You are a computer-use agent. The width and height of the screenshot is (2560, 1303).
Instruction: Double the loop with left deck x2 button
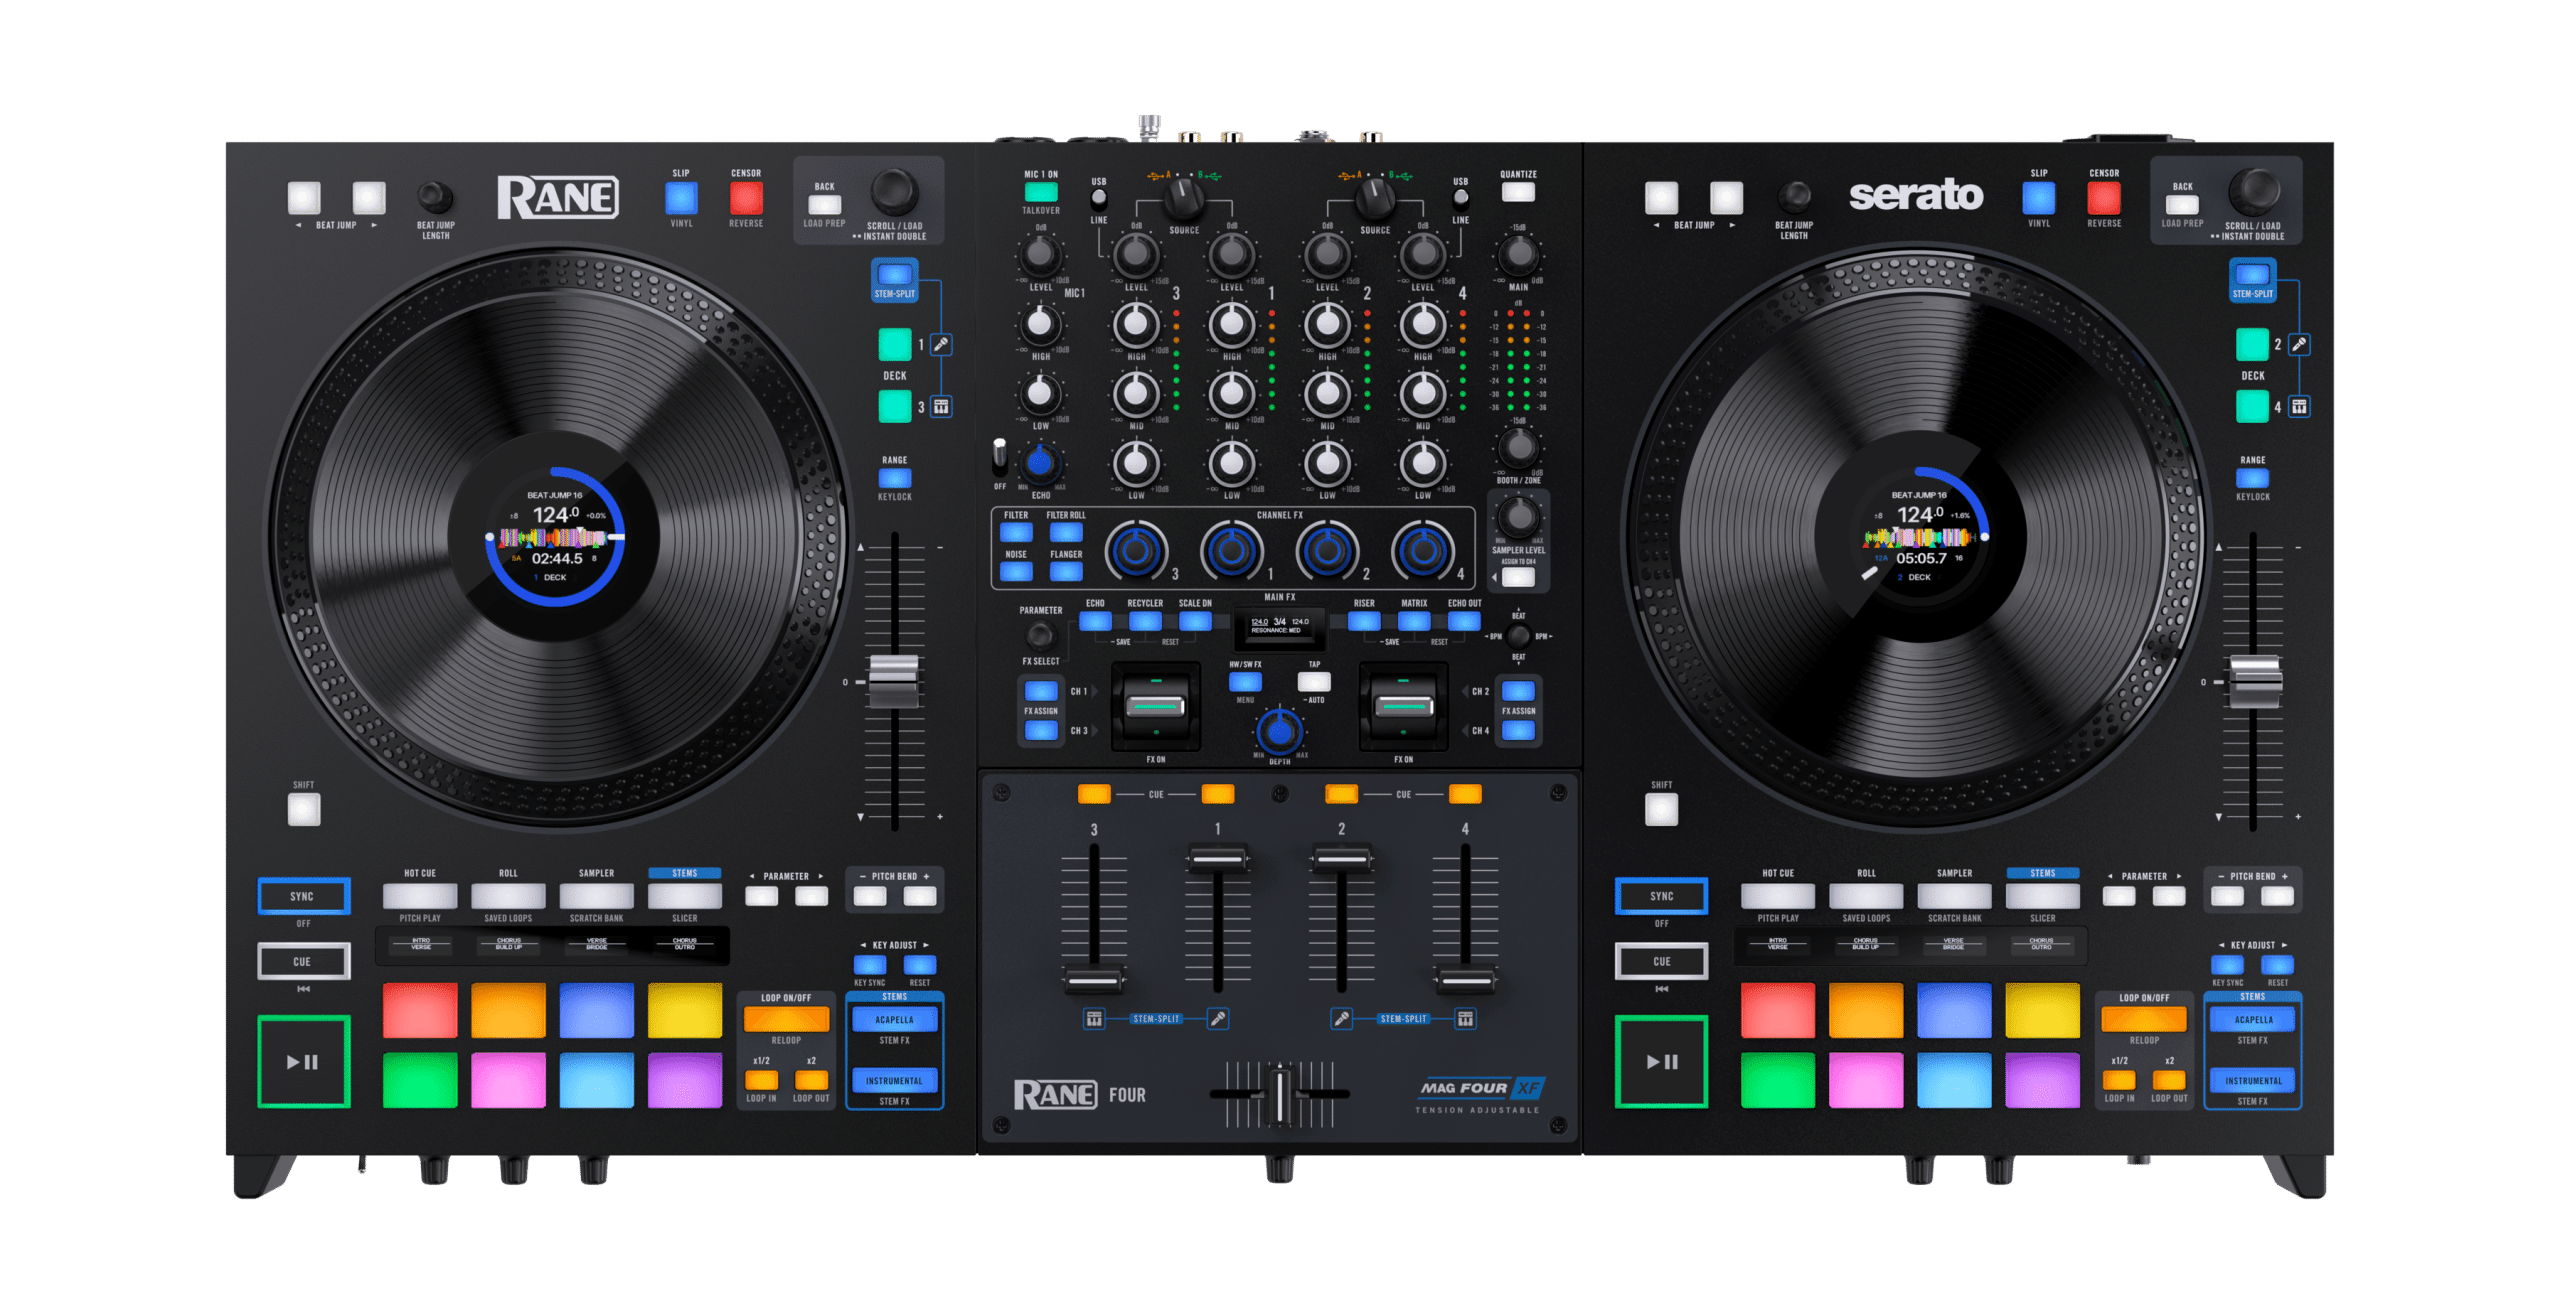point(811,1080)
